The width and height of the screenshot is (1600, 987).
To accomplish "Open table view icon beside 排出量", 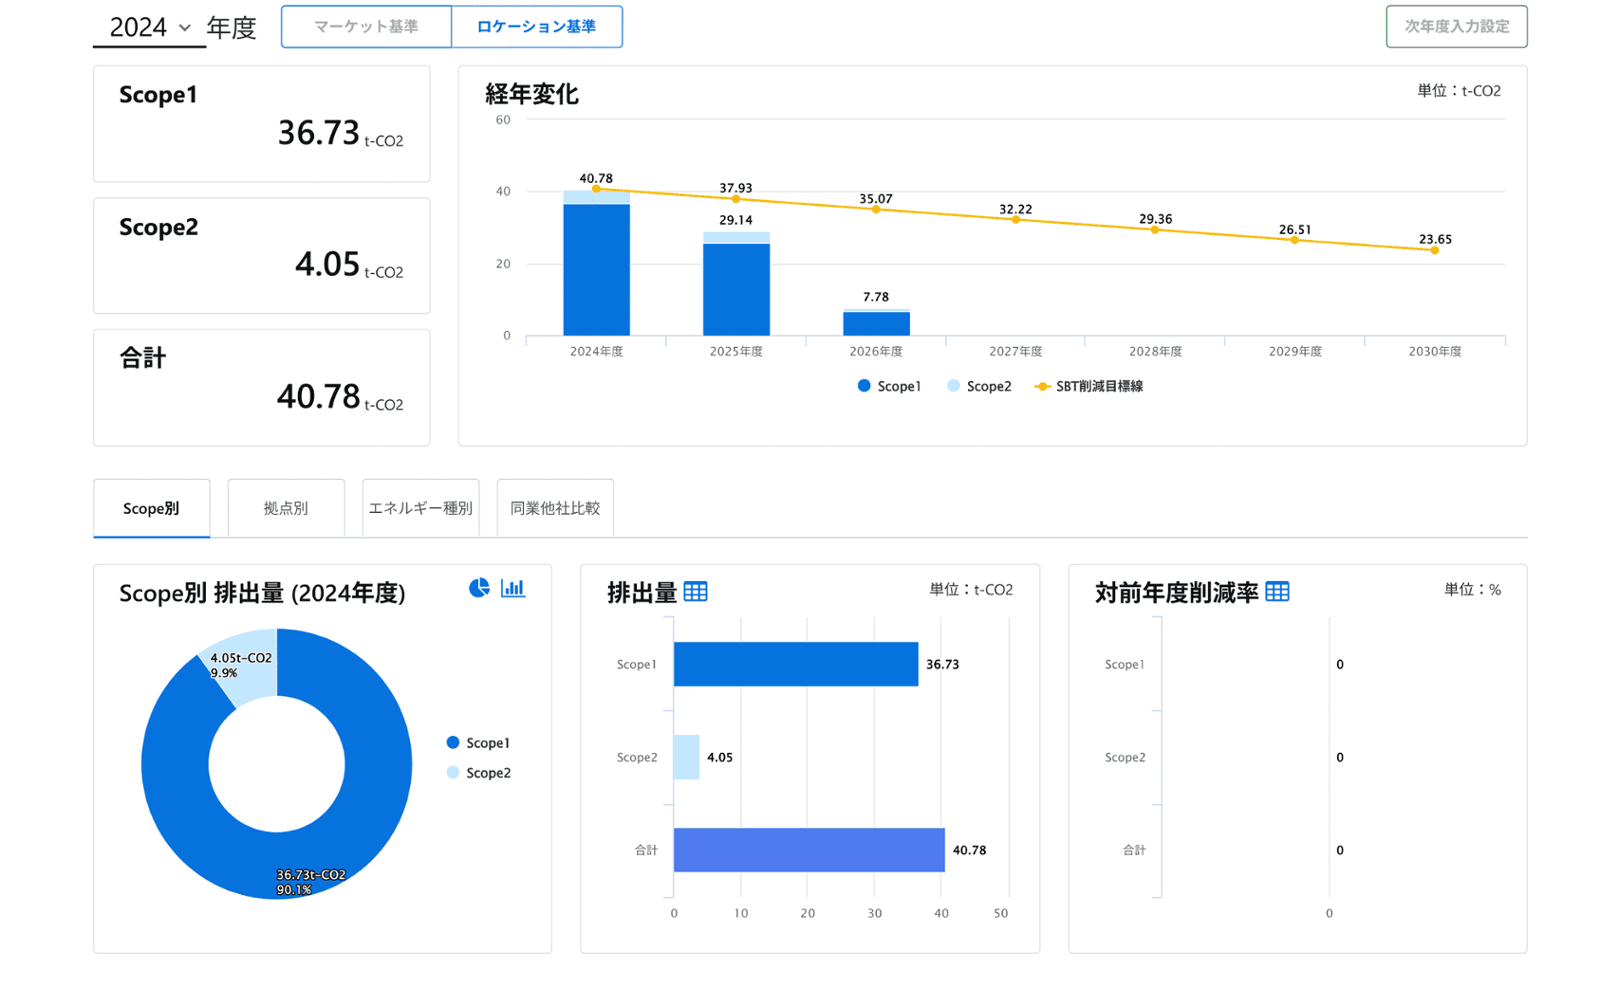I will click(x=696, y=592).
